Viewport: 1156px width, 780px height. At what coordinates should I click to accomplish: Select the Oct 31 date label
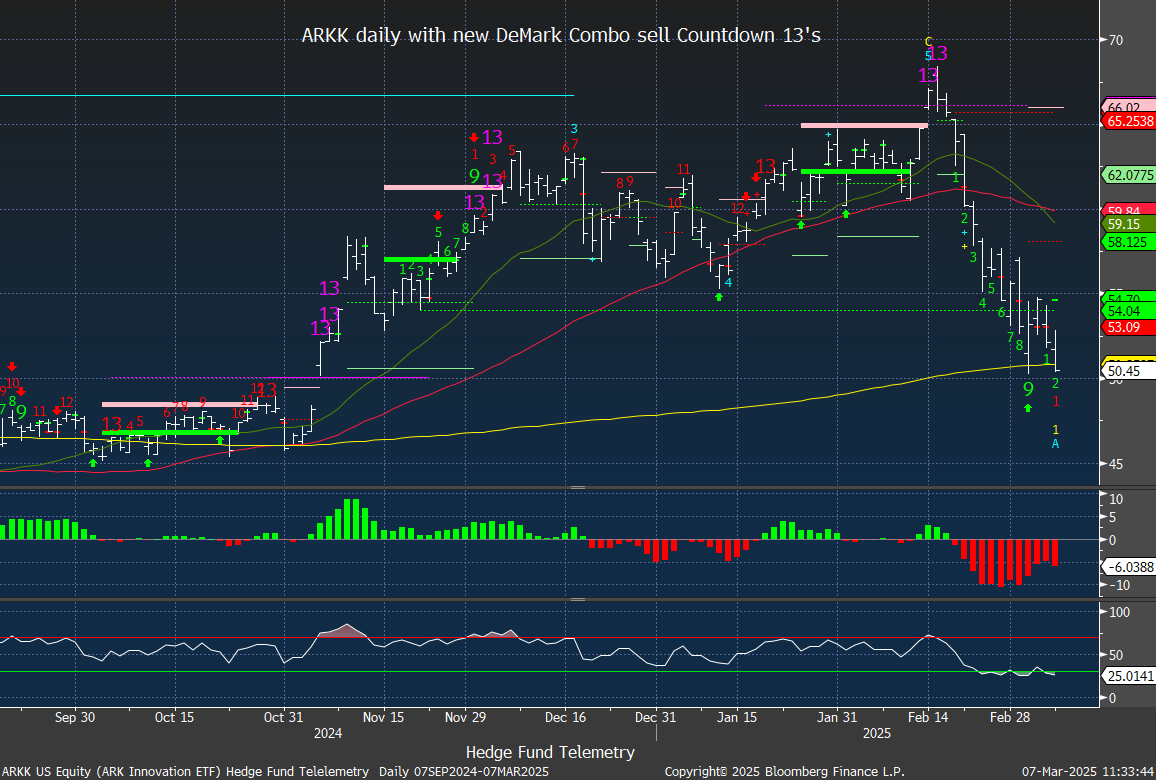click(283, 717)
